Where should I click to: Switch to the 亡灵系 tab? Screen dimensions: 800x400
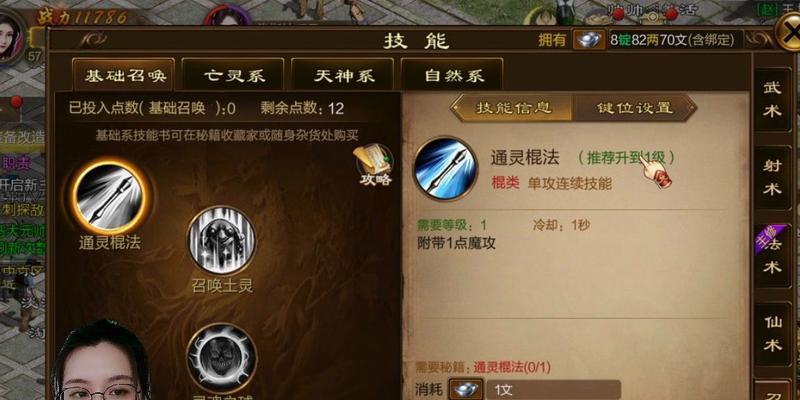tap(233, 76)
